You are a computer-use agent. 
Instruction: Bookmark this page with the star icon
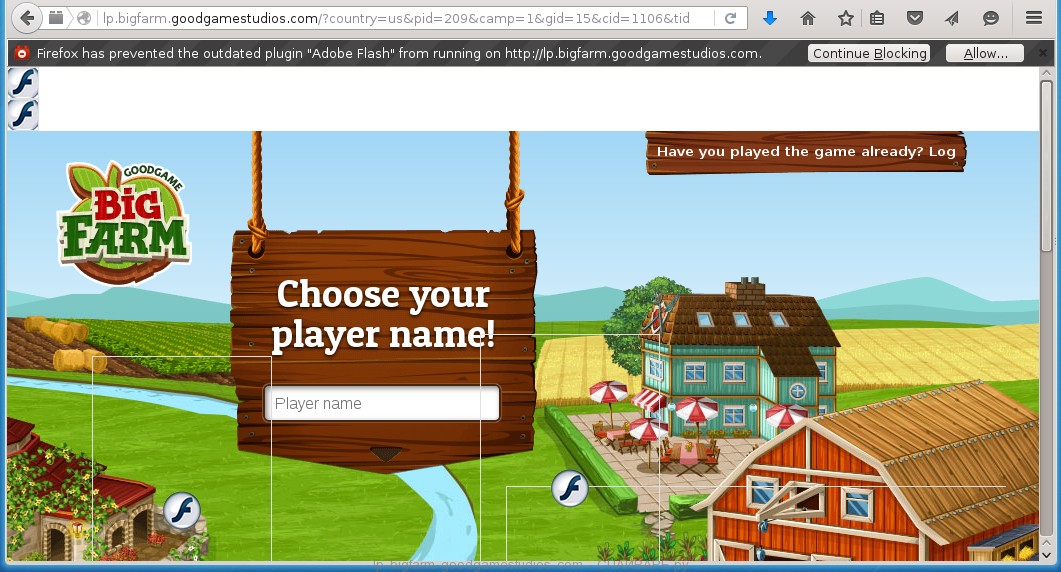[845, 18]
